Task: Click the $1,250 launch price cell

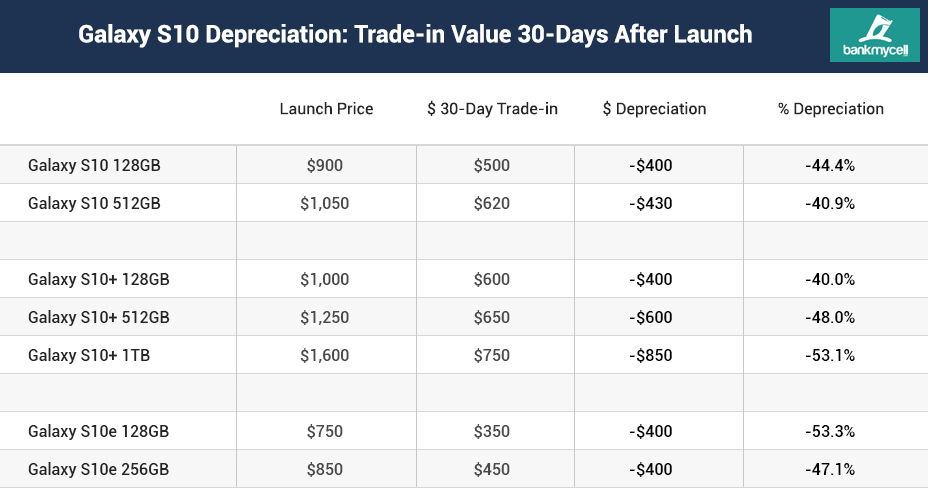Action: pyautogui.click(x=325, y=317)
